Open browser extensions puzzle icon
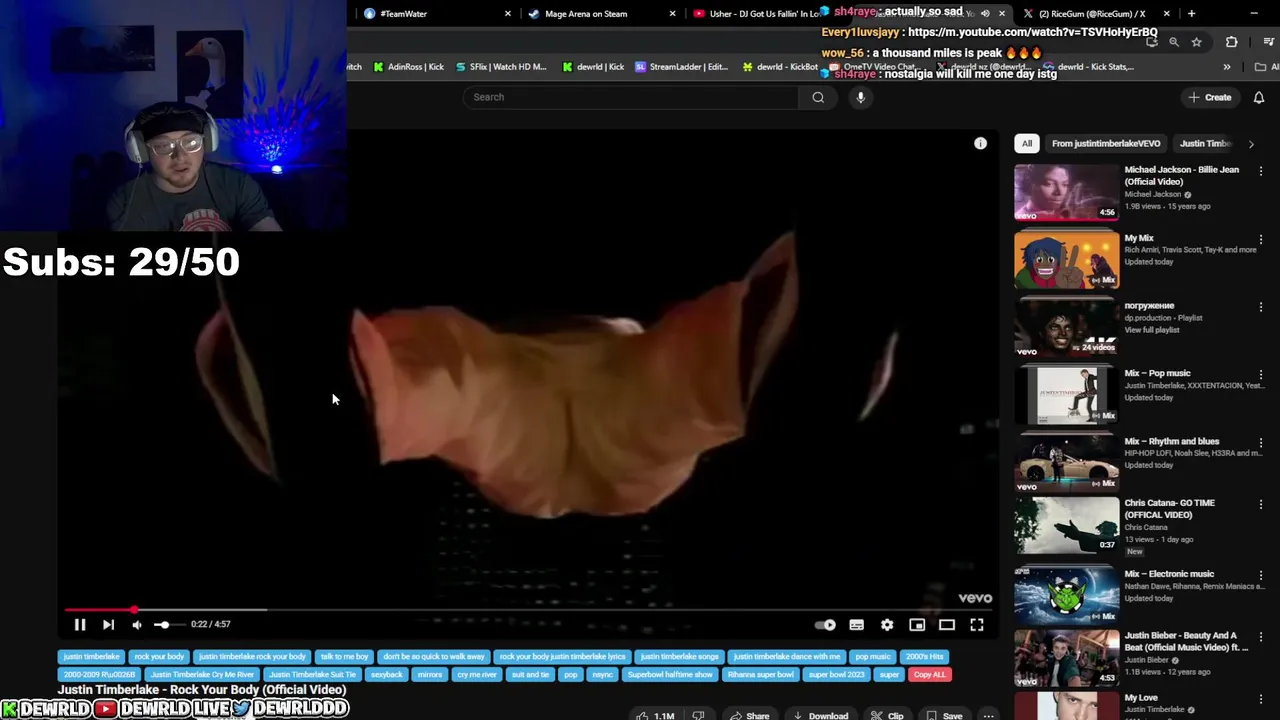1280x720 pixels. click(1231, 42)
